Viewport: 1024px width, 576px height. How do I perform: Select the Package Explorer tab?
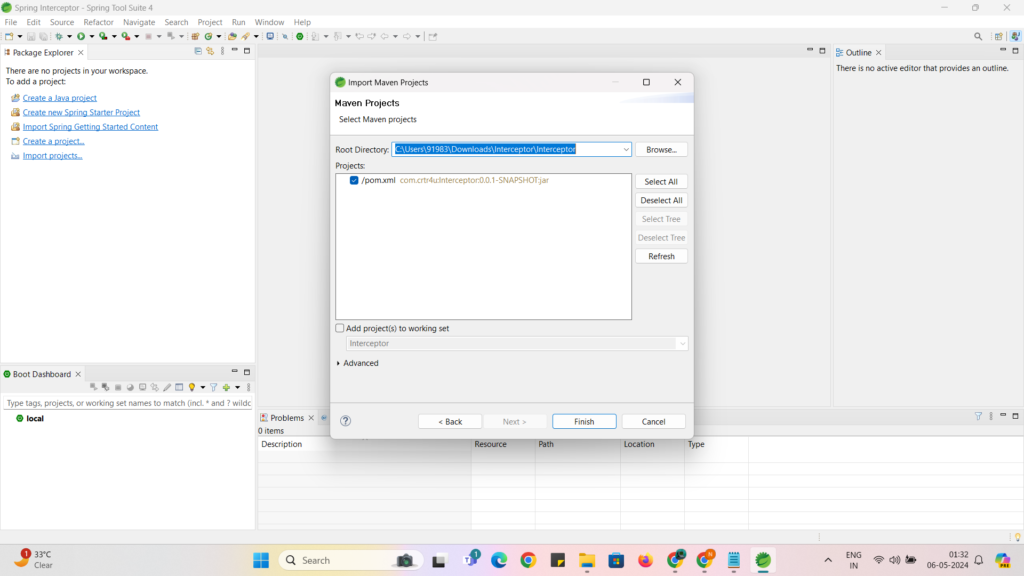tap(42, 52)
